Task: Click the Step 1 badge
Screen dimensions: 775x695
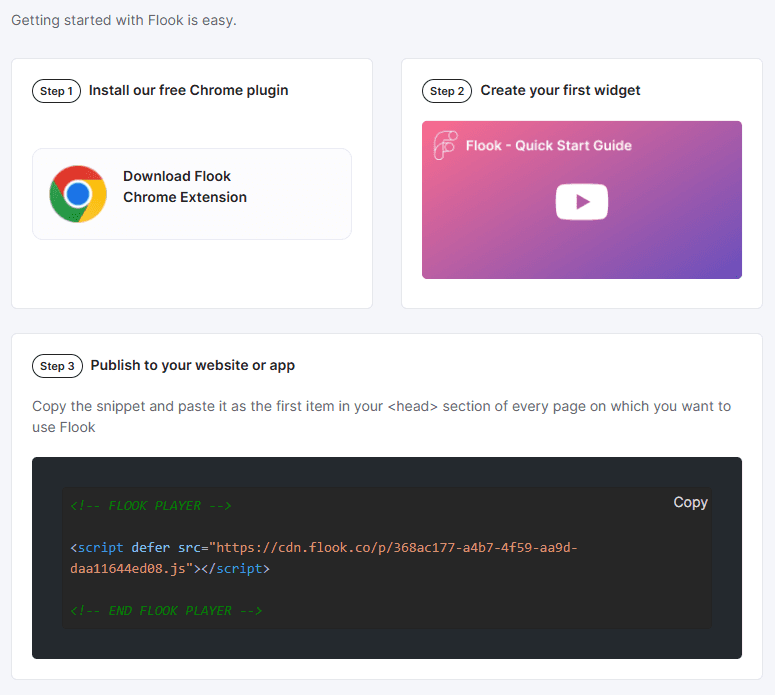Action: 56,91
